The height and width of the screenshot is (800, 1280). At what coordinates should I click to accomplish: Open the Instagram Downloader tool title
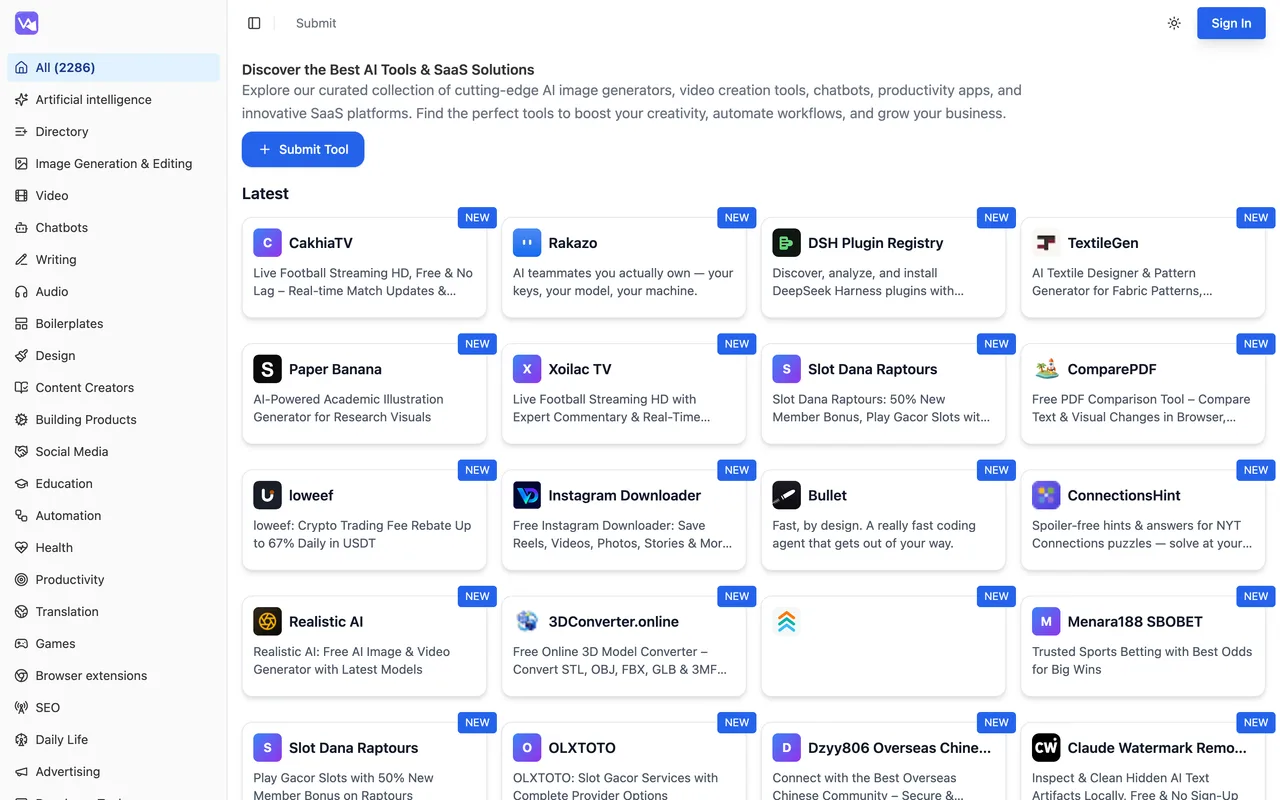point(625,495)
